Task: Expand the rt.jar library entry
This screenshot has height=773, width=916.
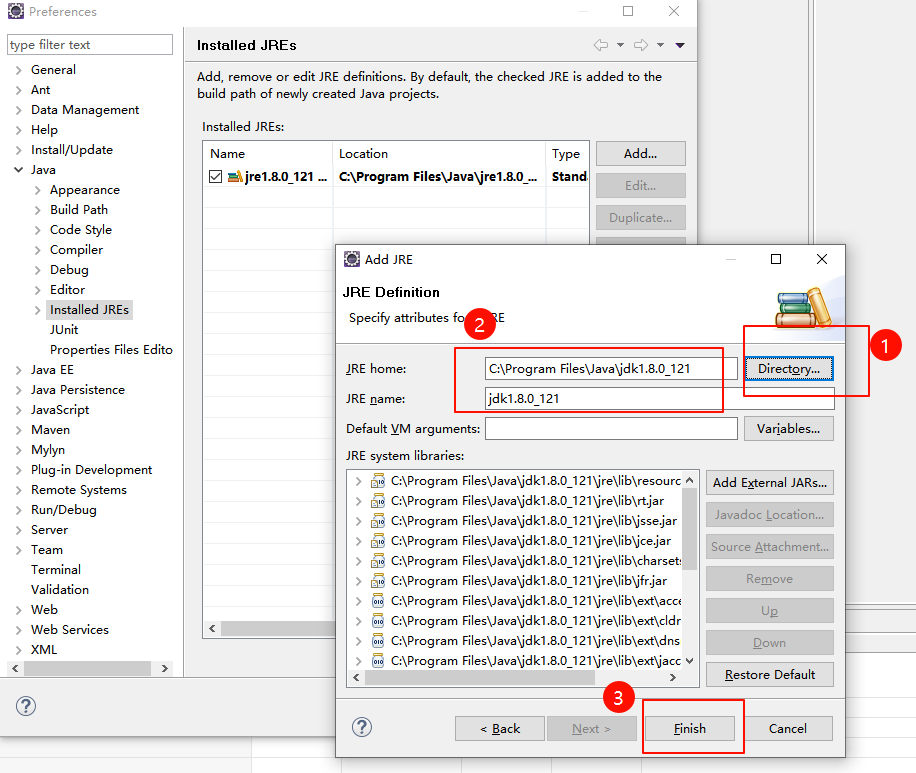Action: pos(358,501)
